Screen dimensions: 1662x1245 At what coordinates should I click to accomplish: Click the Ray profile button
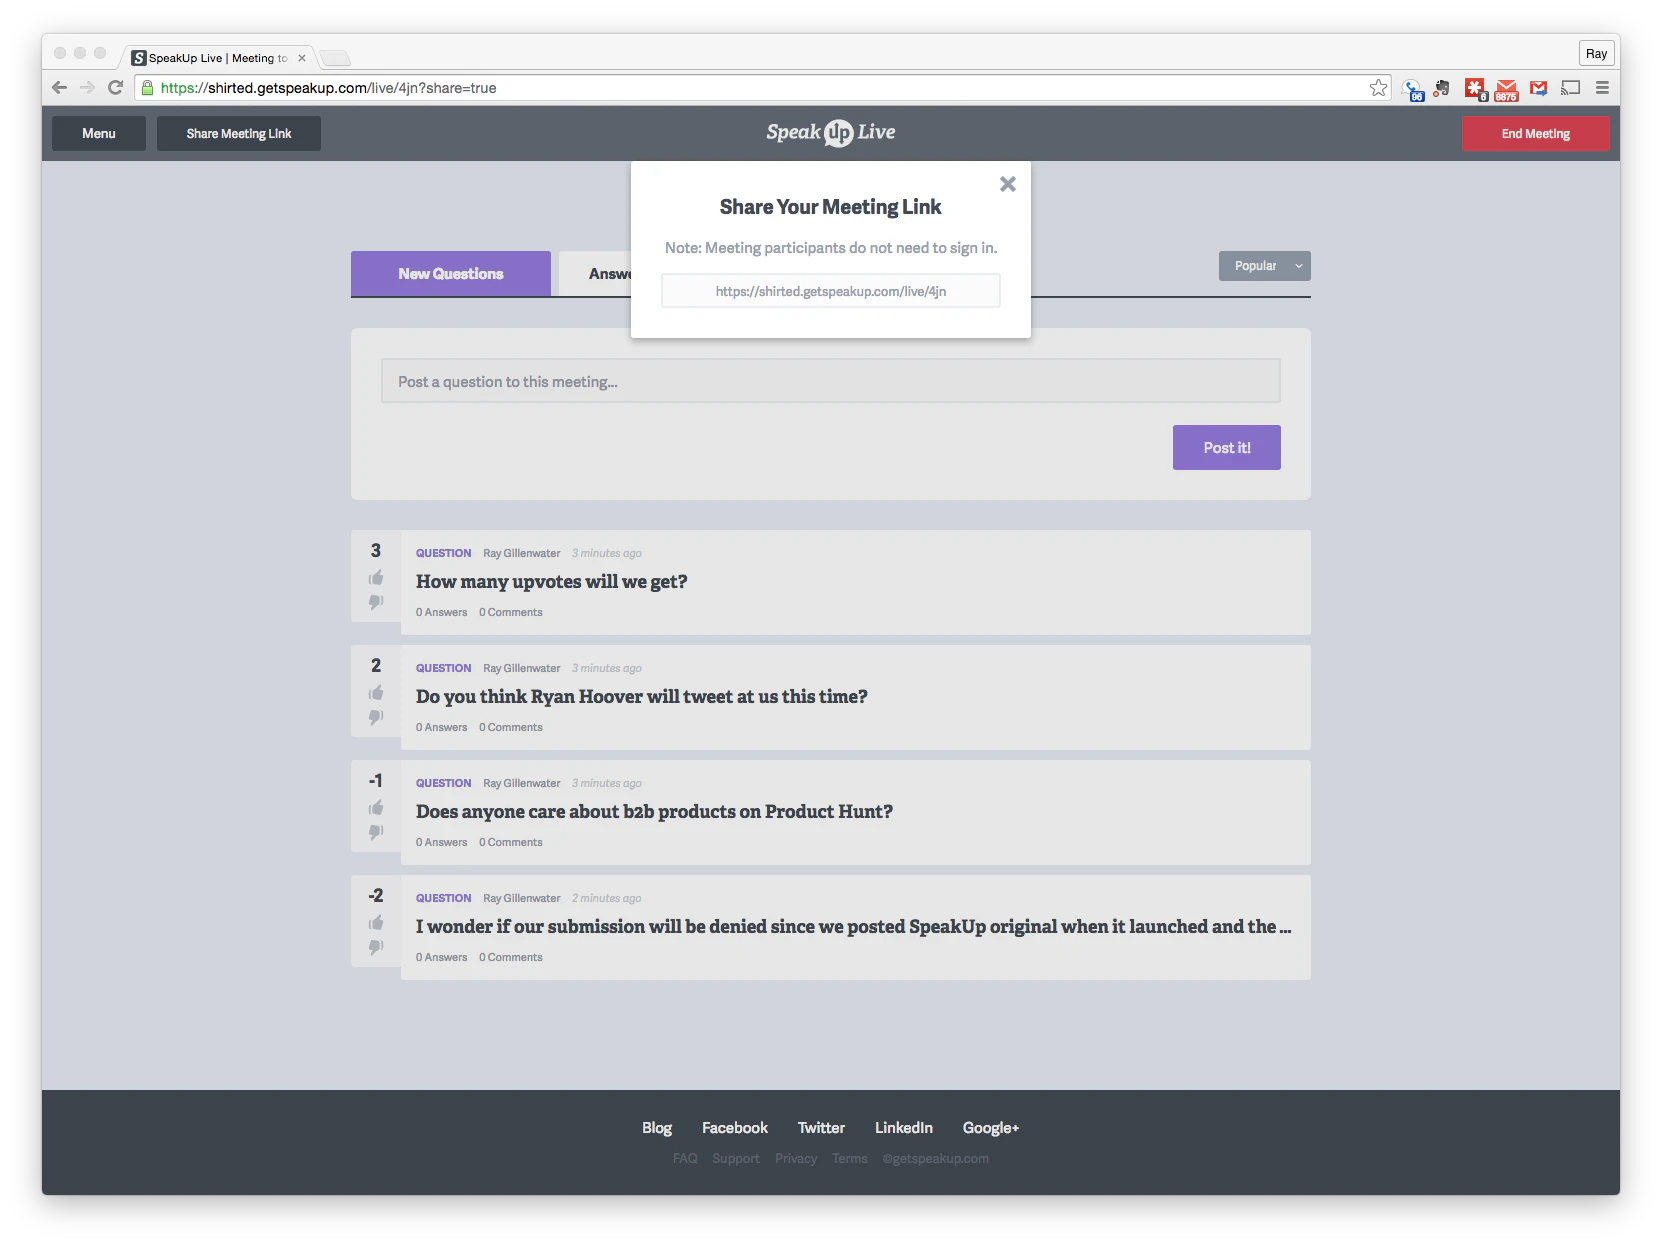pyautogui.click(x=1597, y=54)
